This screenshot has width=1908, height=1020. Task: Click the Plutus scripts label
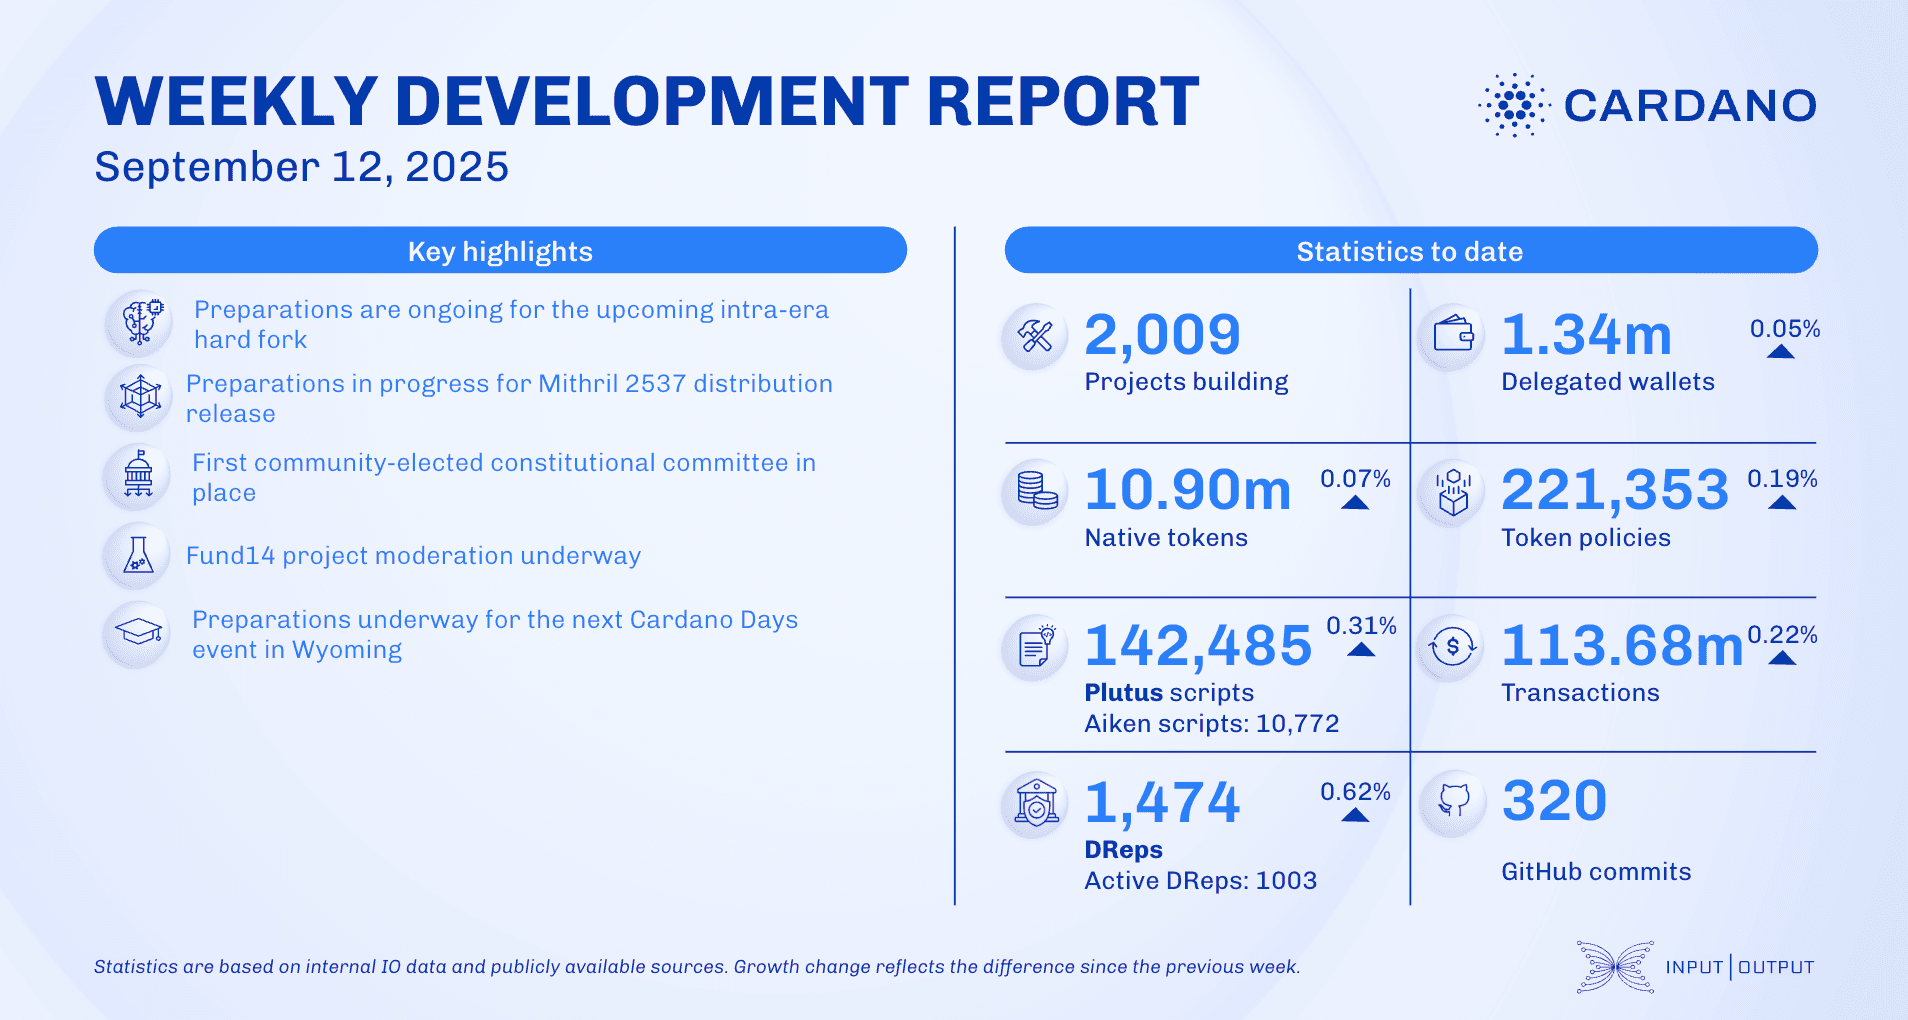1169,693
